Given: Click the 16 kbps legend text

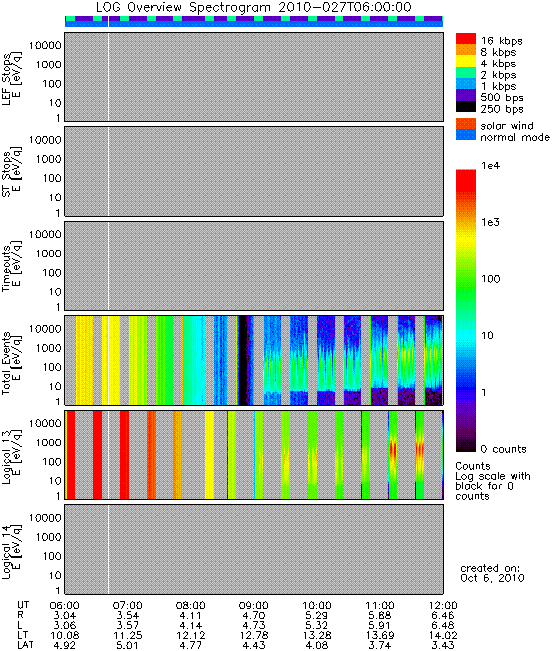Looking at the screenshot, I should 501,41.
